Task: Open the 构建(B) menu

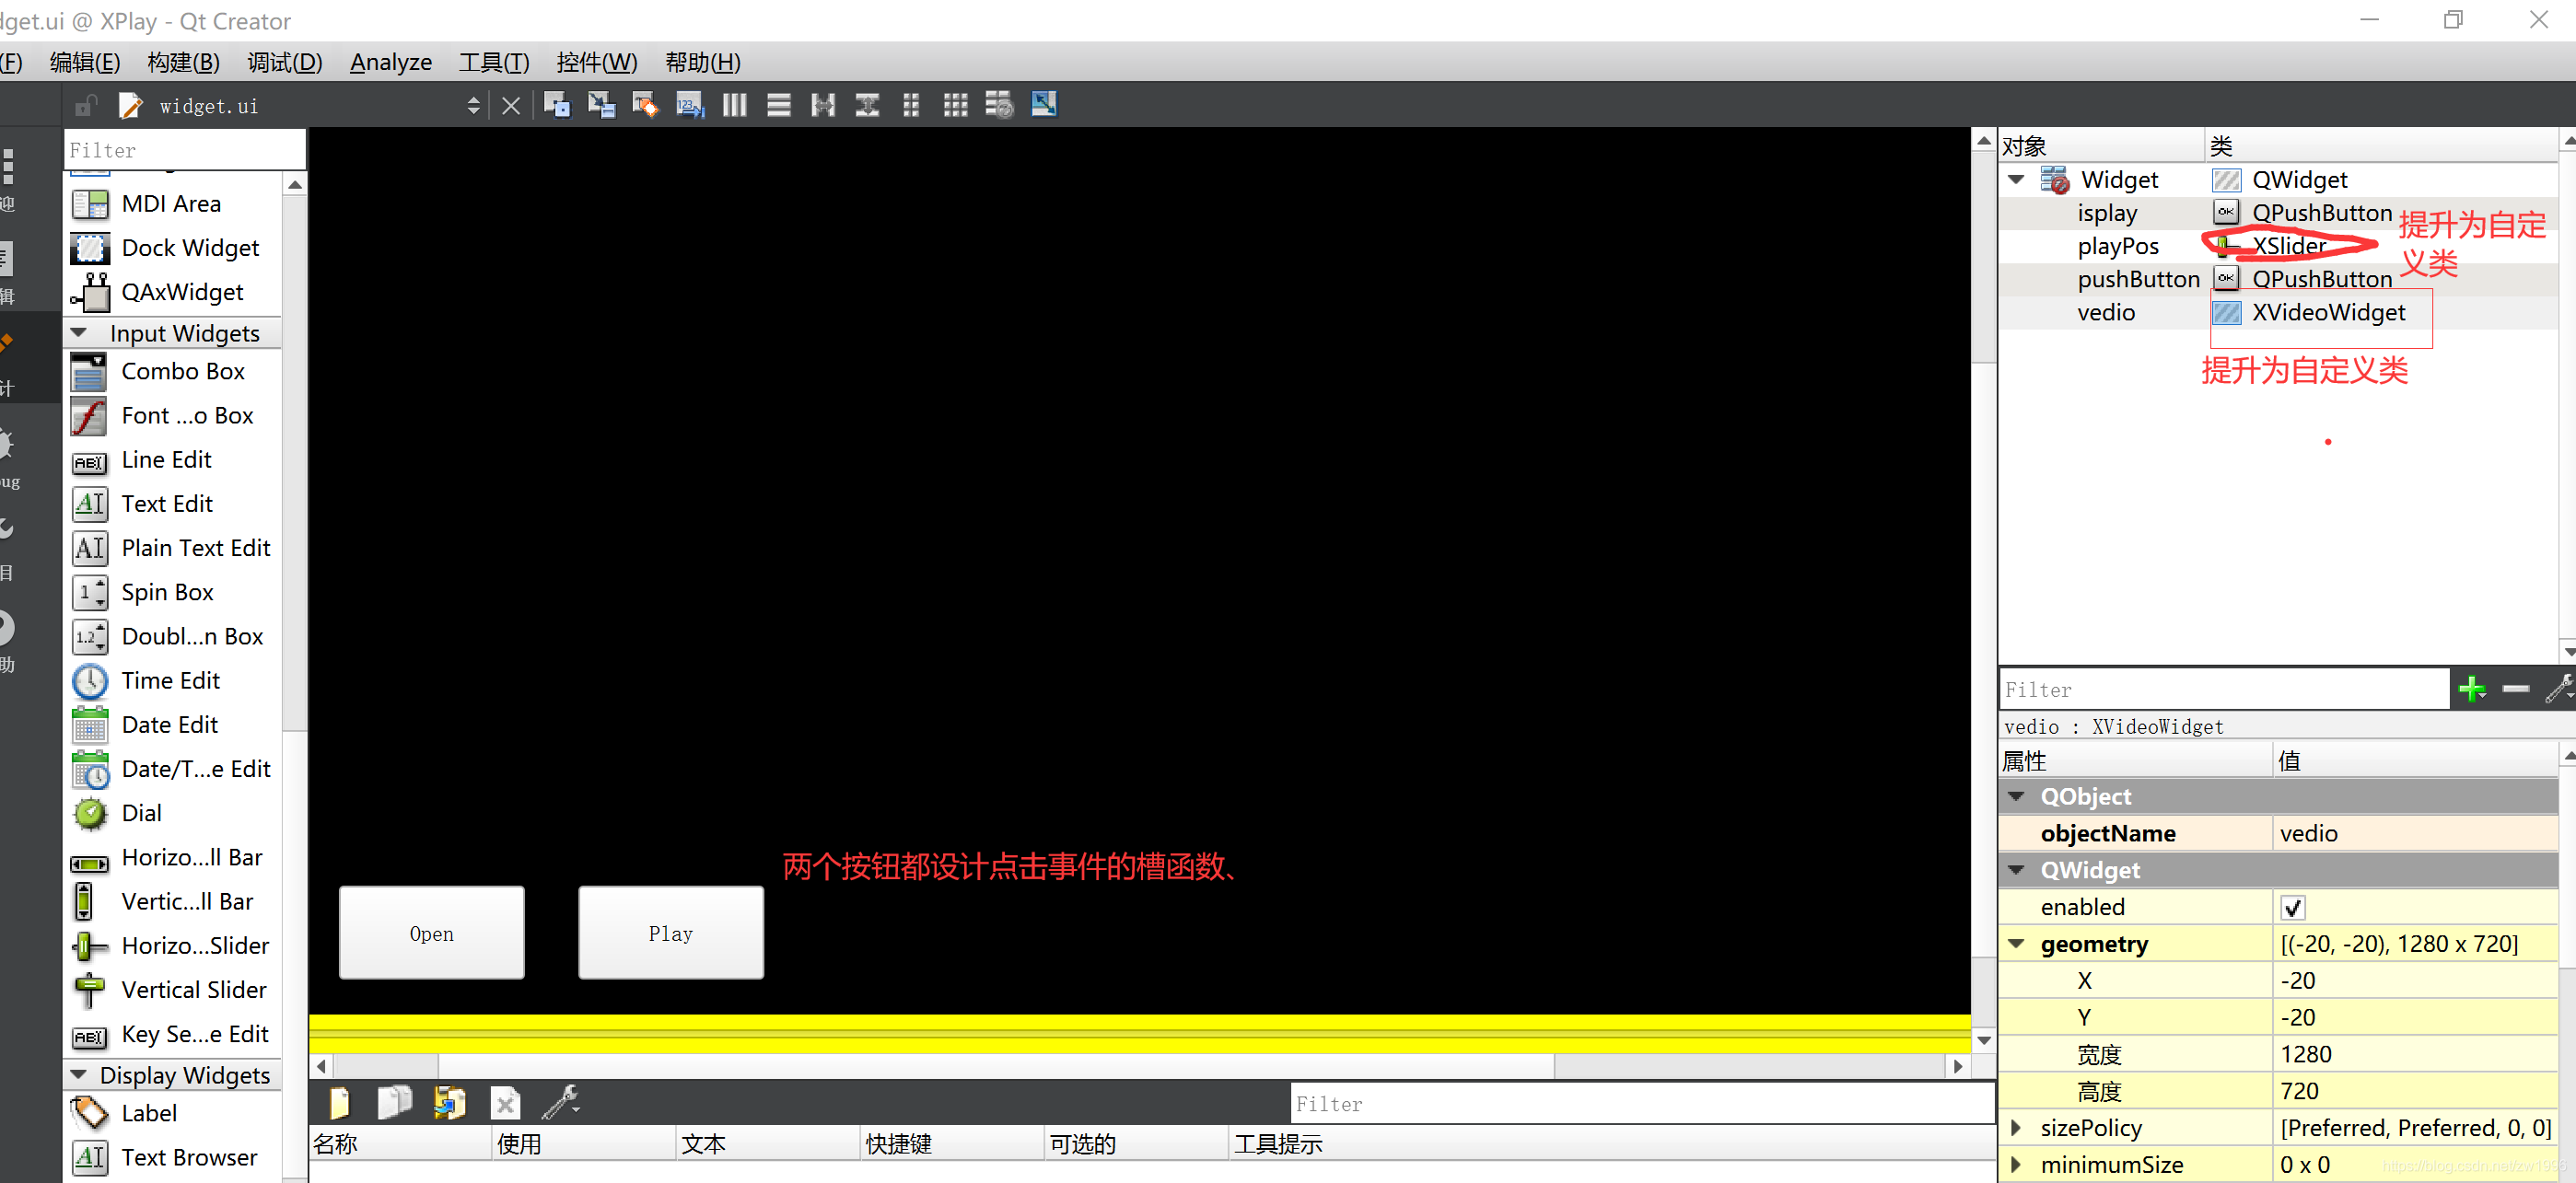Action: pos(183,62)
